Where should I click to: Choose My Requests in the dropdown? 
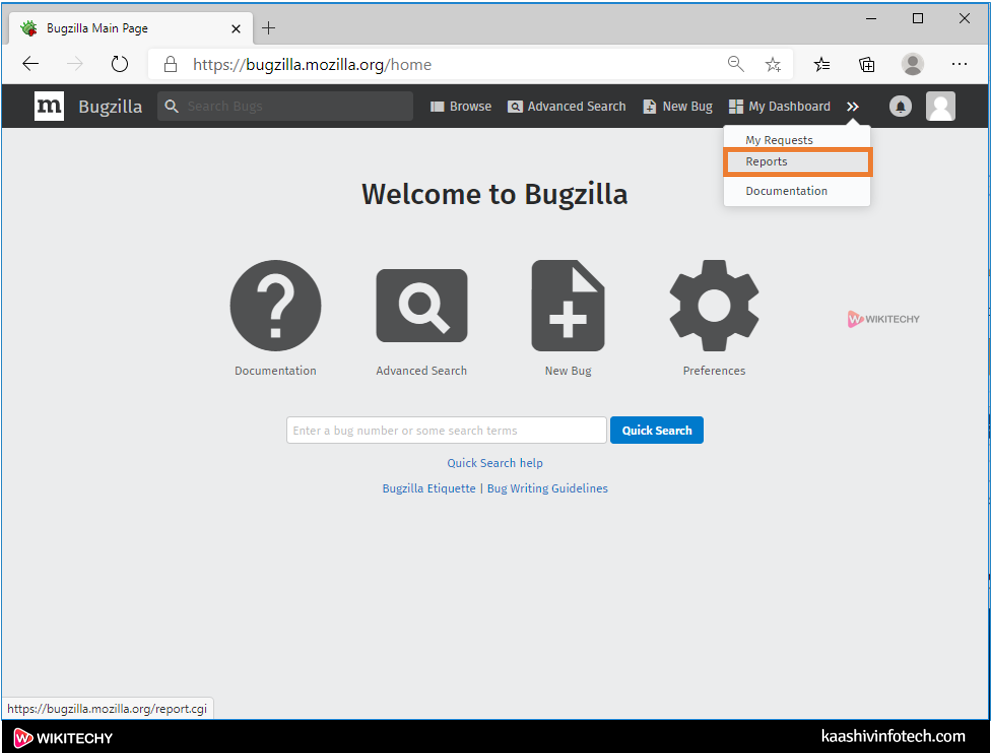point(779,140)
